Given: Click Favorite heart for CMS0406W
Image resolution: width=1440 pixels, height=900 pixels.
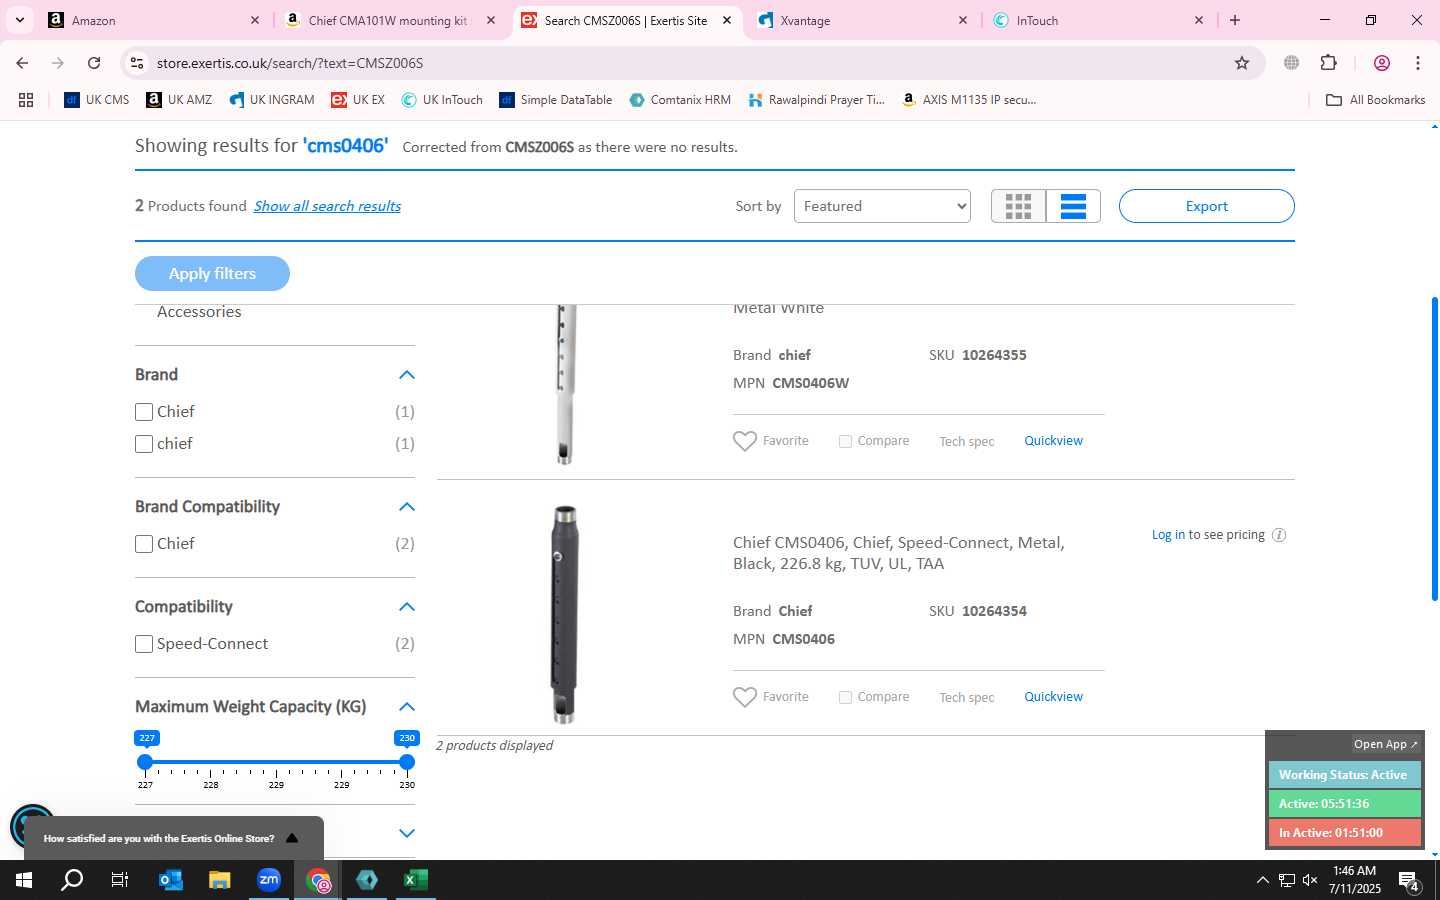Looking at the screenshot, I should 745,441.
